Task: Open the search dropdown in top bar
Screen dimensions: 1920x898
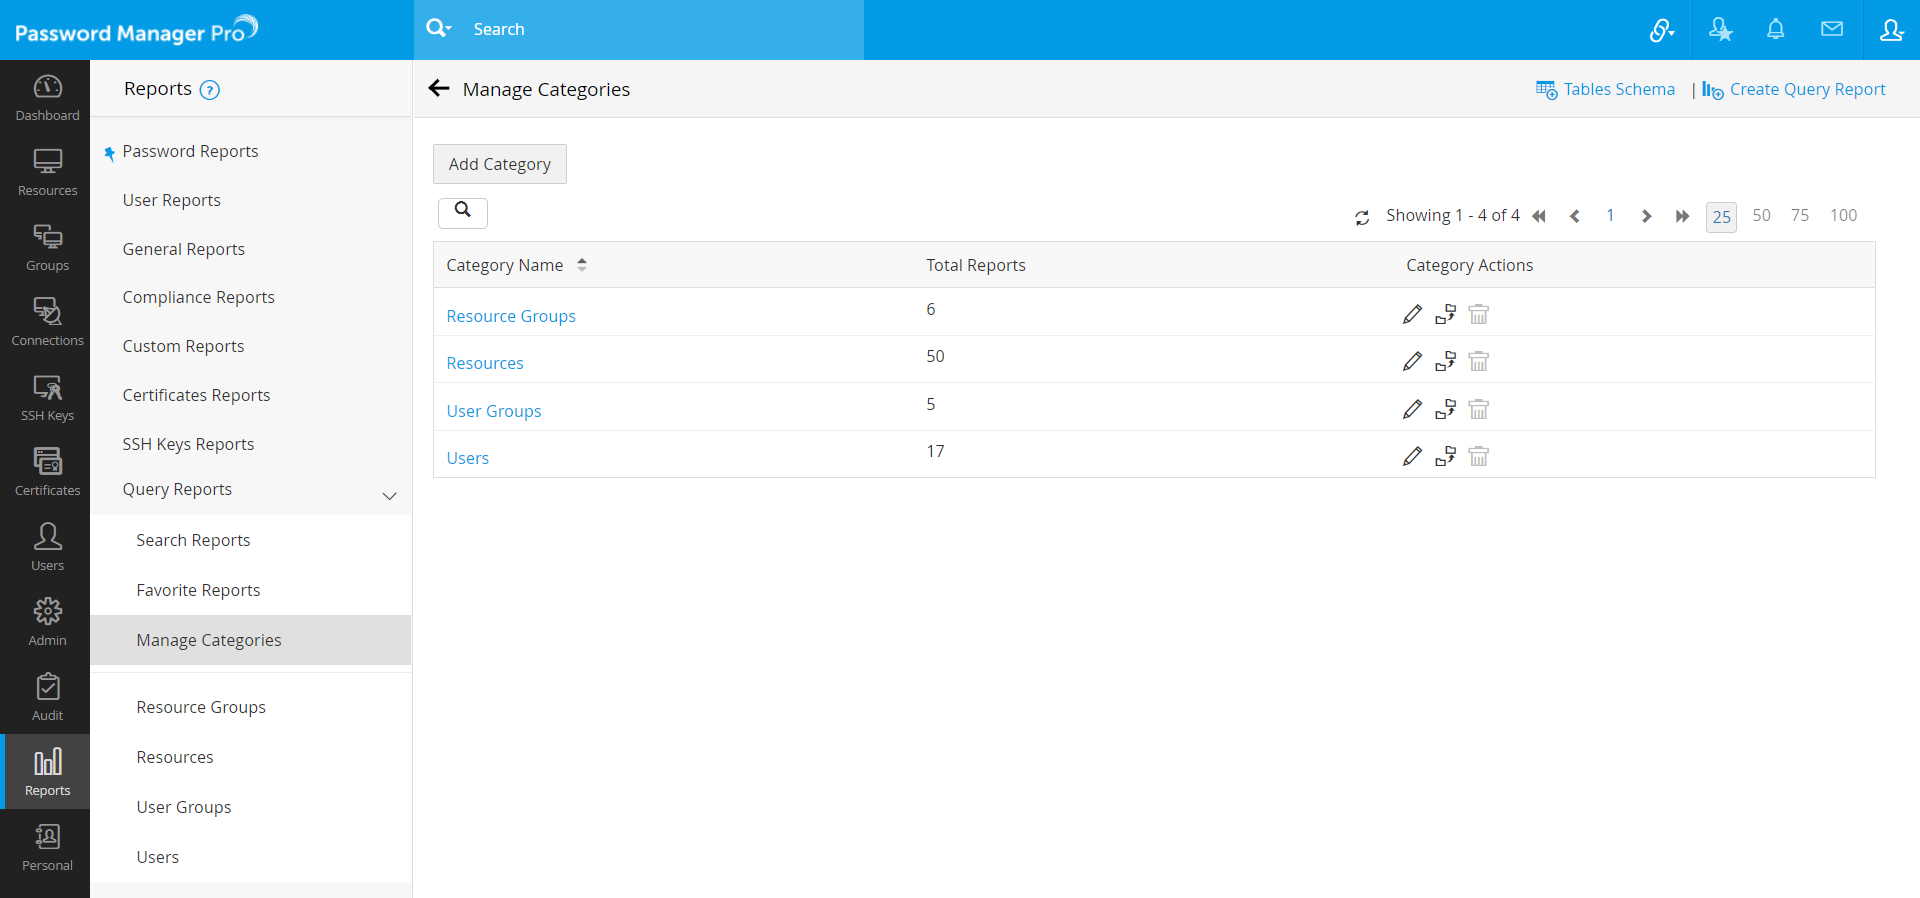Action: (x=439, y=28)
